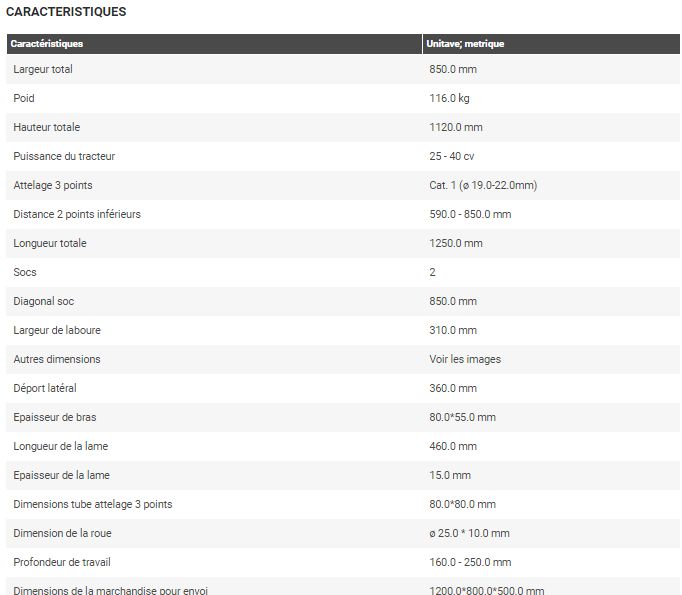
Task: Select the Profondeur de travail row label
Action: click(63, 562)
